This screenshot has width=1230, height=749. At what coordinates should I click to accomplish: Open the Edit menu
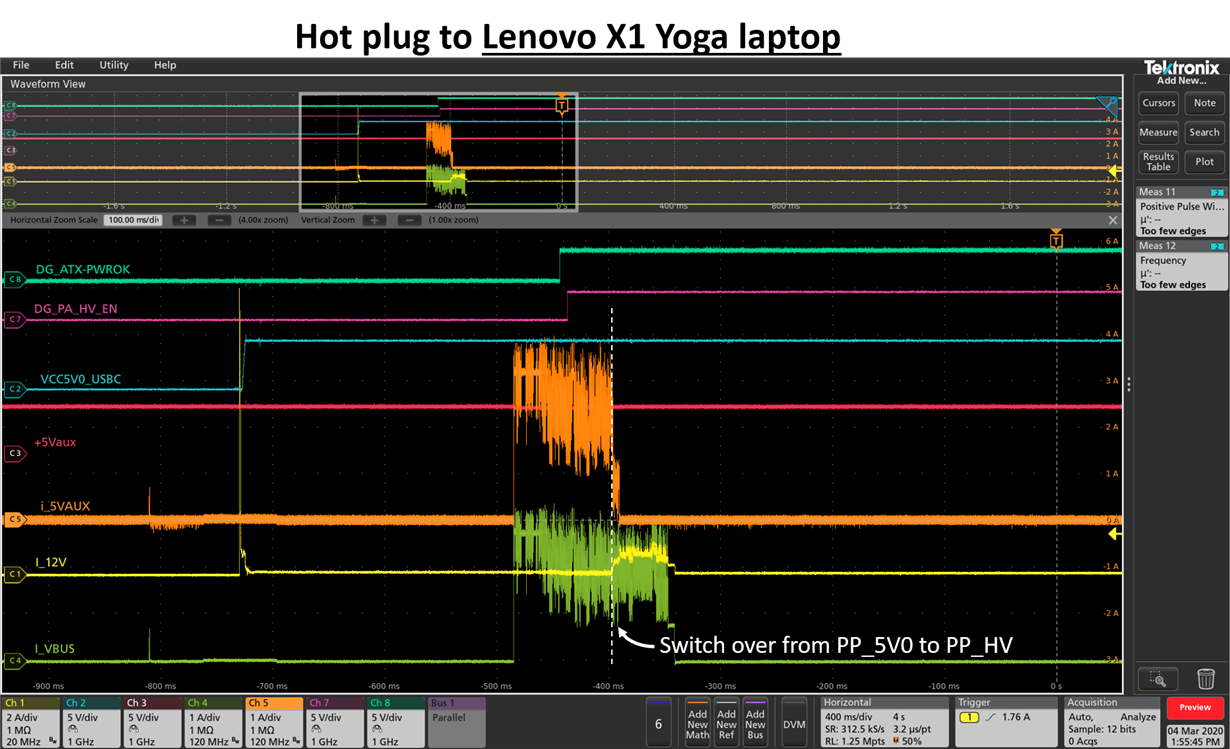point(64,65)
